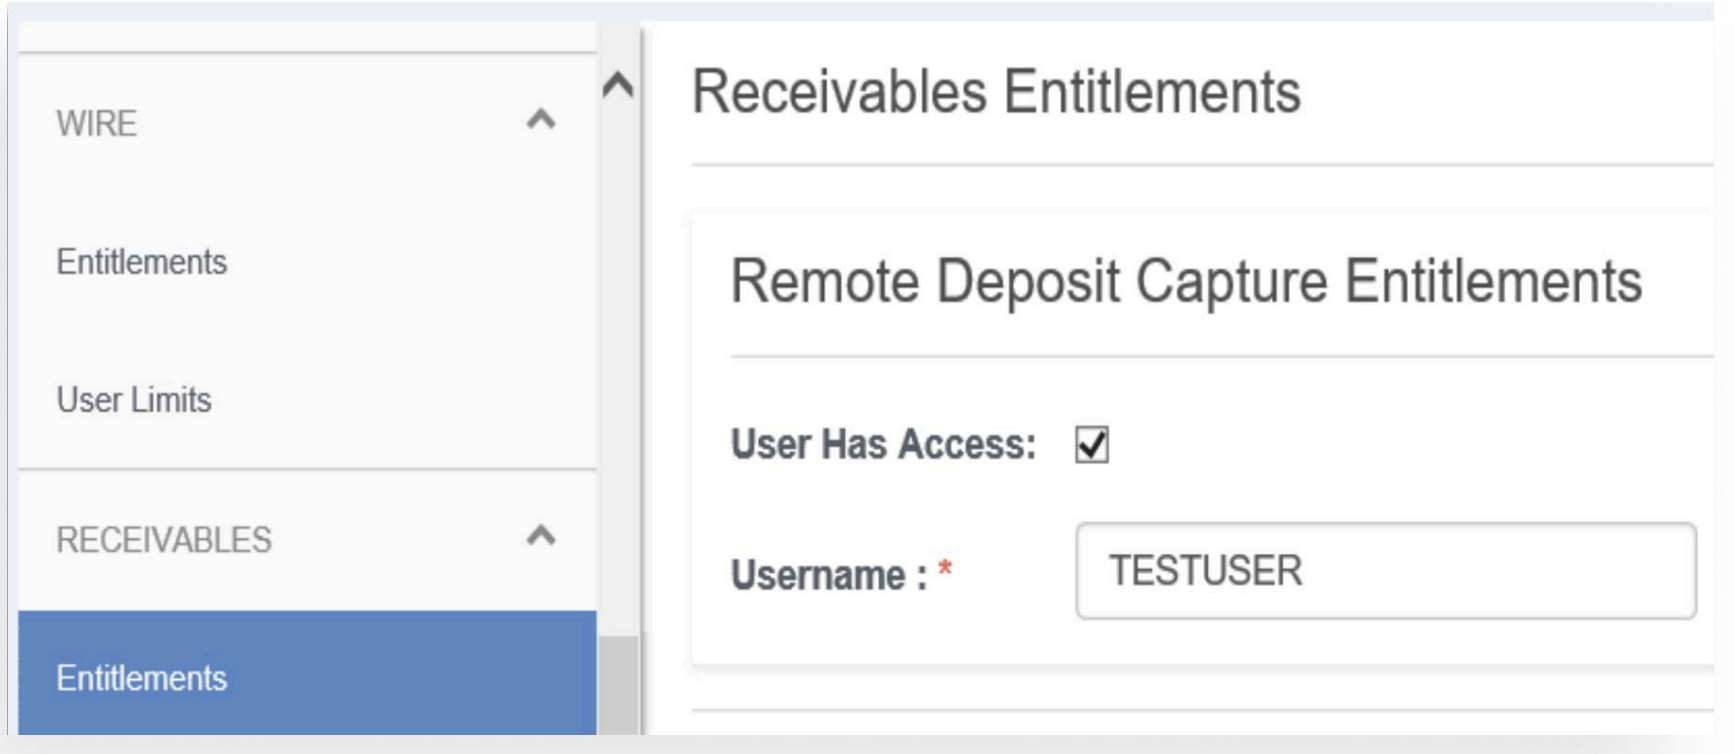Click the red required asterisk by Username
The image size is (1734, 754).
tap(945, 570)
